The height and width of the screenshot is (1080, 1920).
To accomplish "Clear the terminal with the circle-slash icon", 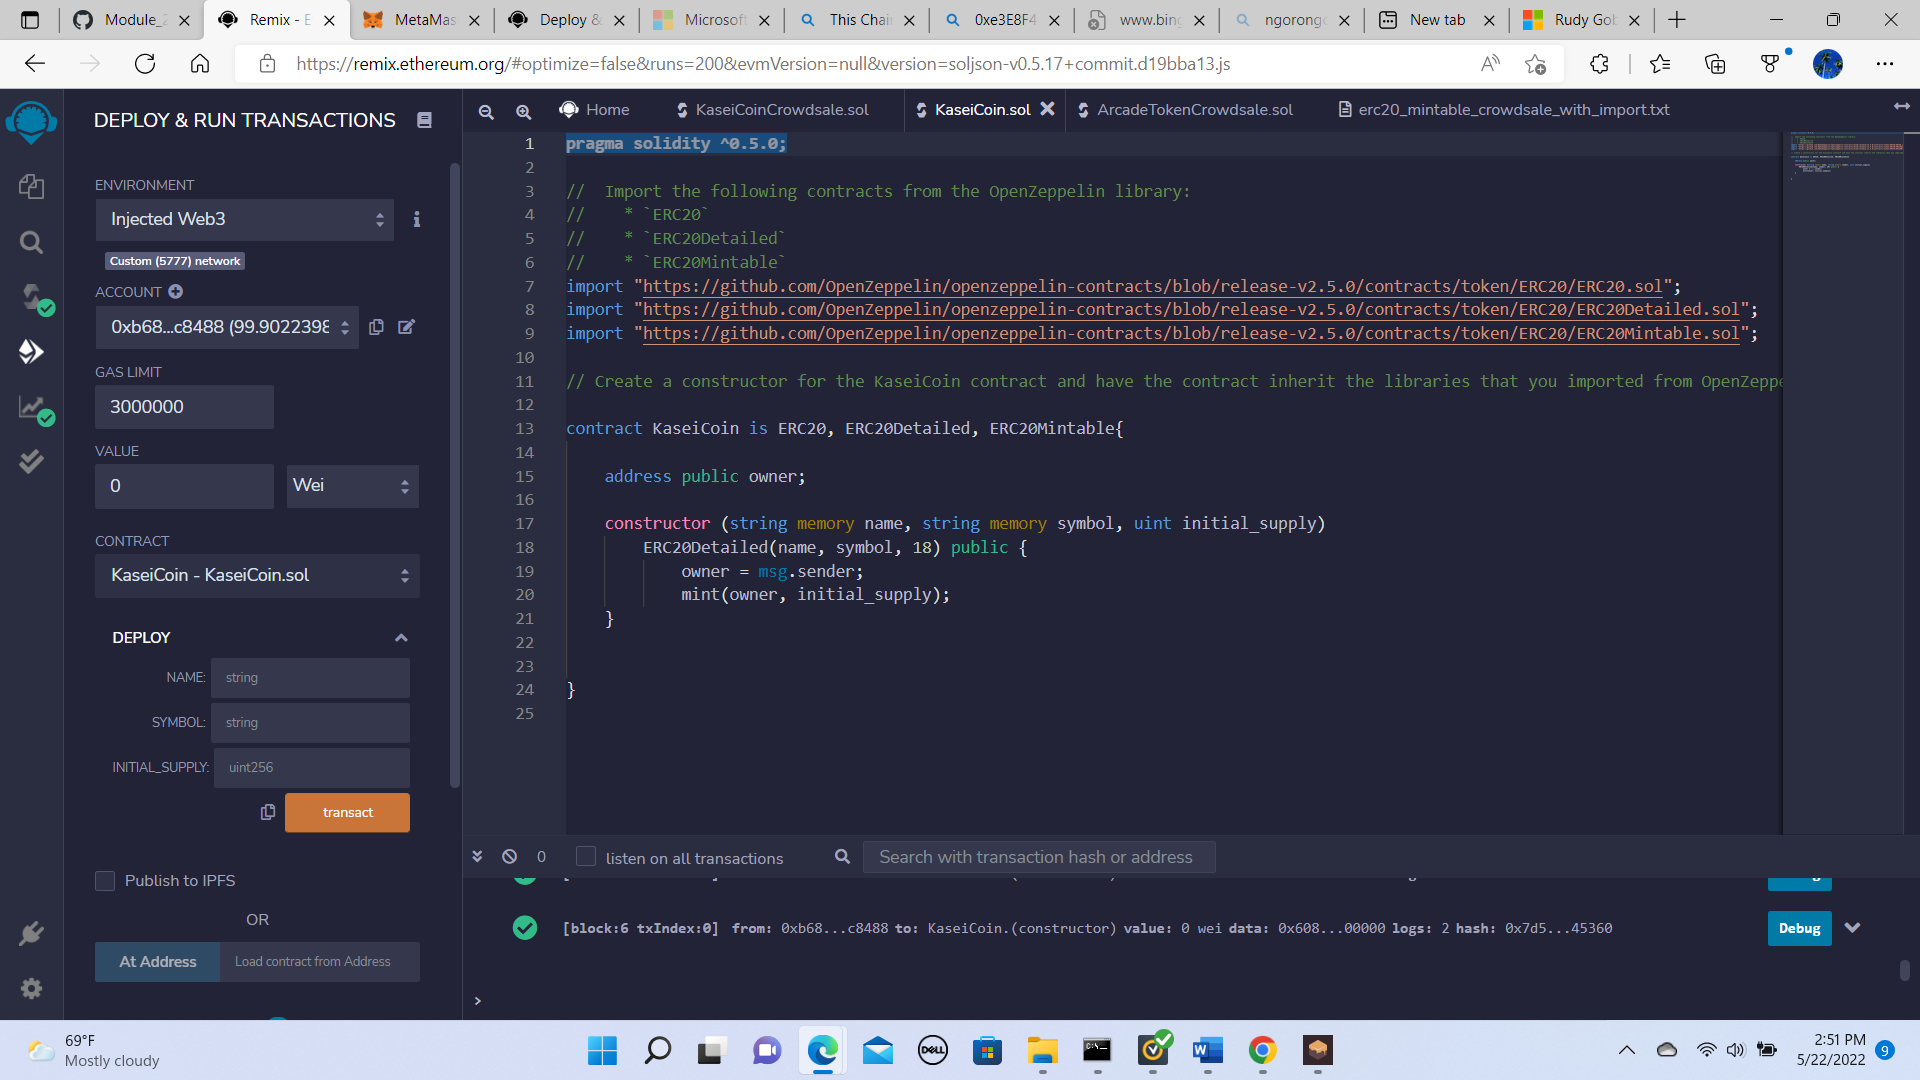I will (509, 856).
